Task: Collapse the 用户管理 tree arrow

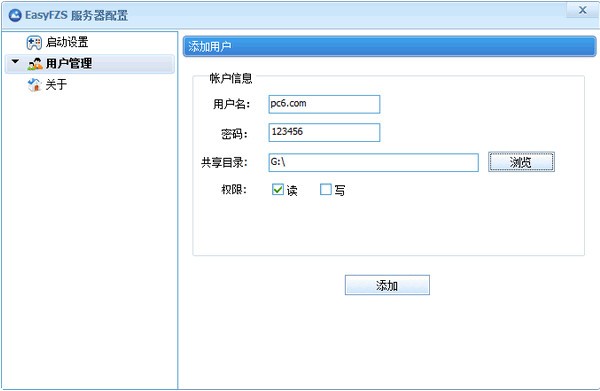Action: (15, 61)
